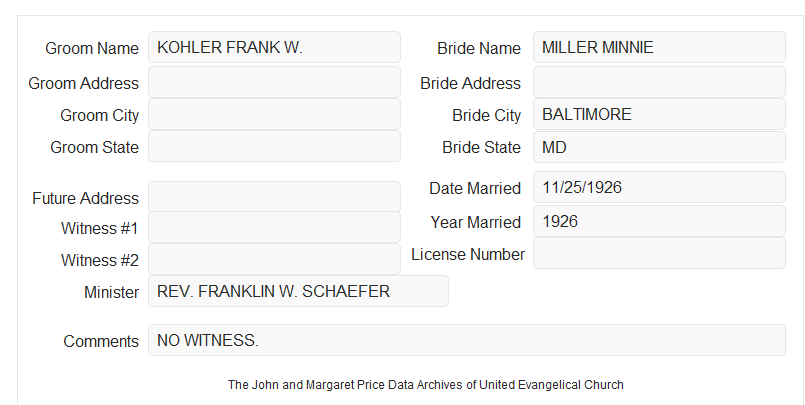The width and height of the screenshot is (805, 405).
Task: Select the empty Groom Address field
Action: [274, 82]
